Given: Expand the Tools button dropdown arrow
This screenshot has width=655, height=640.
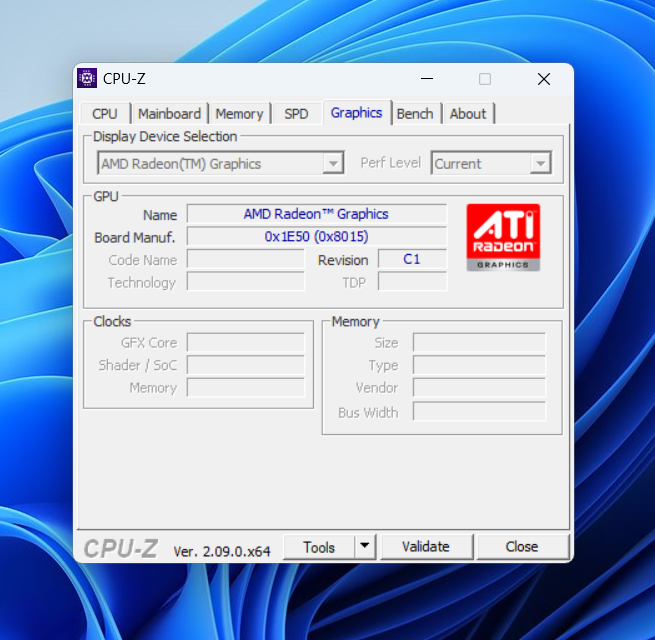Looking at the screenshot, I should click(x=365, y=546).
